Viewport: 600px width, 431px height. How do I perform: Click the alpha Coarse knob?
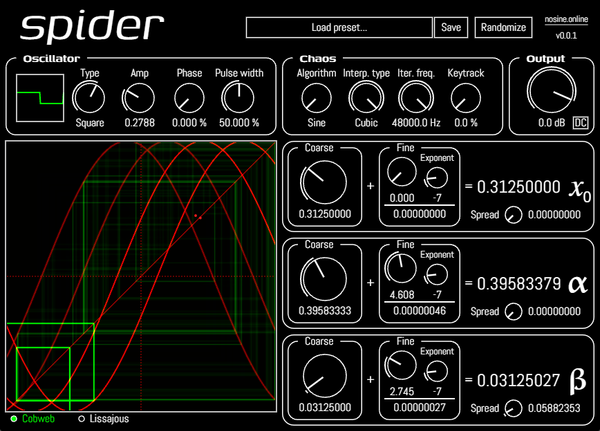324,279
